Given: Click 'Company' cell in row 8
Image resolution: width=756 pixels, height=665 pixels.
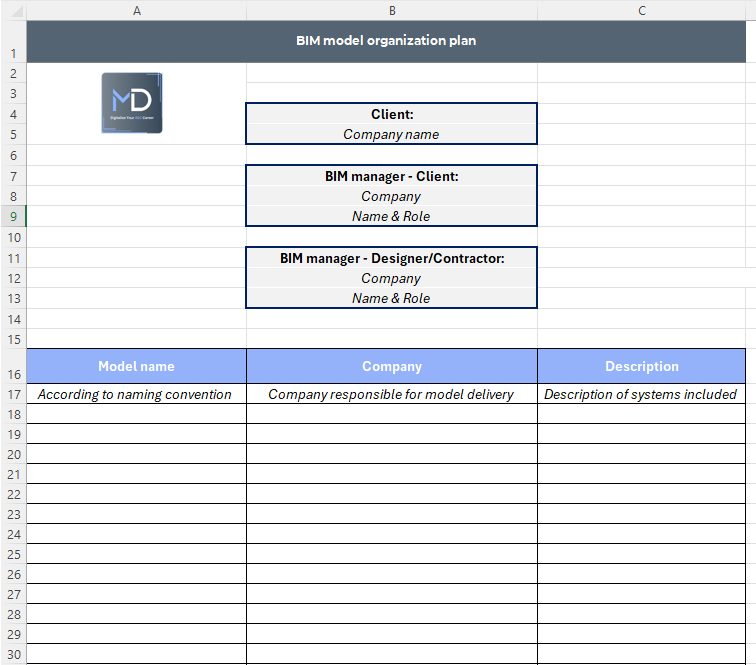Looking at the screenshot, I should click(392, 196).
